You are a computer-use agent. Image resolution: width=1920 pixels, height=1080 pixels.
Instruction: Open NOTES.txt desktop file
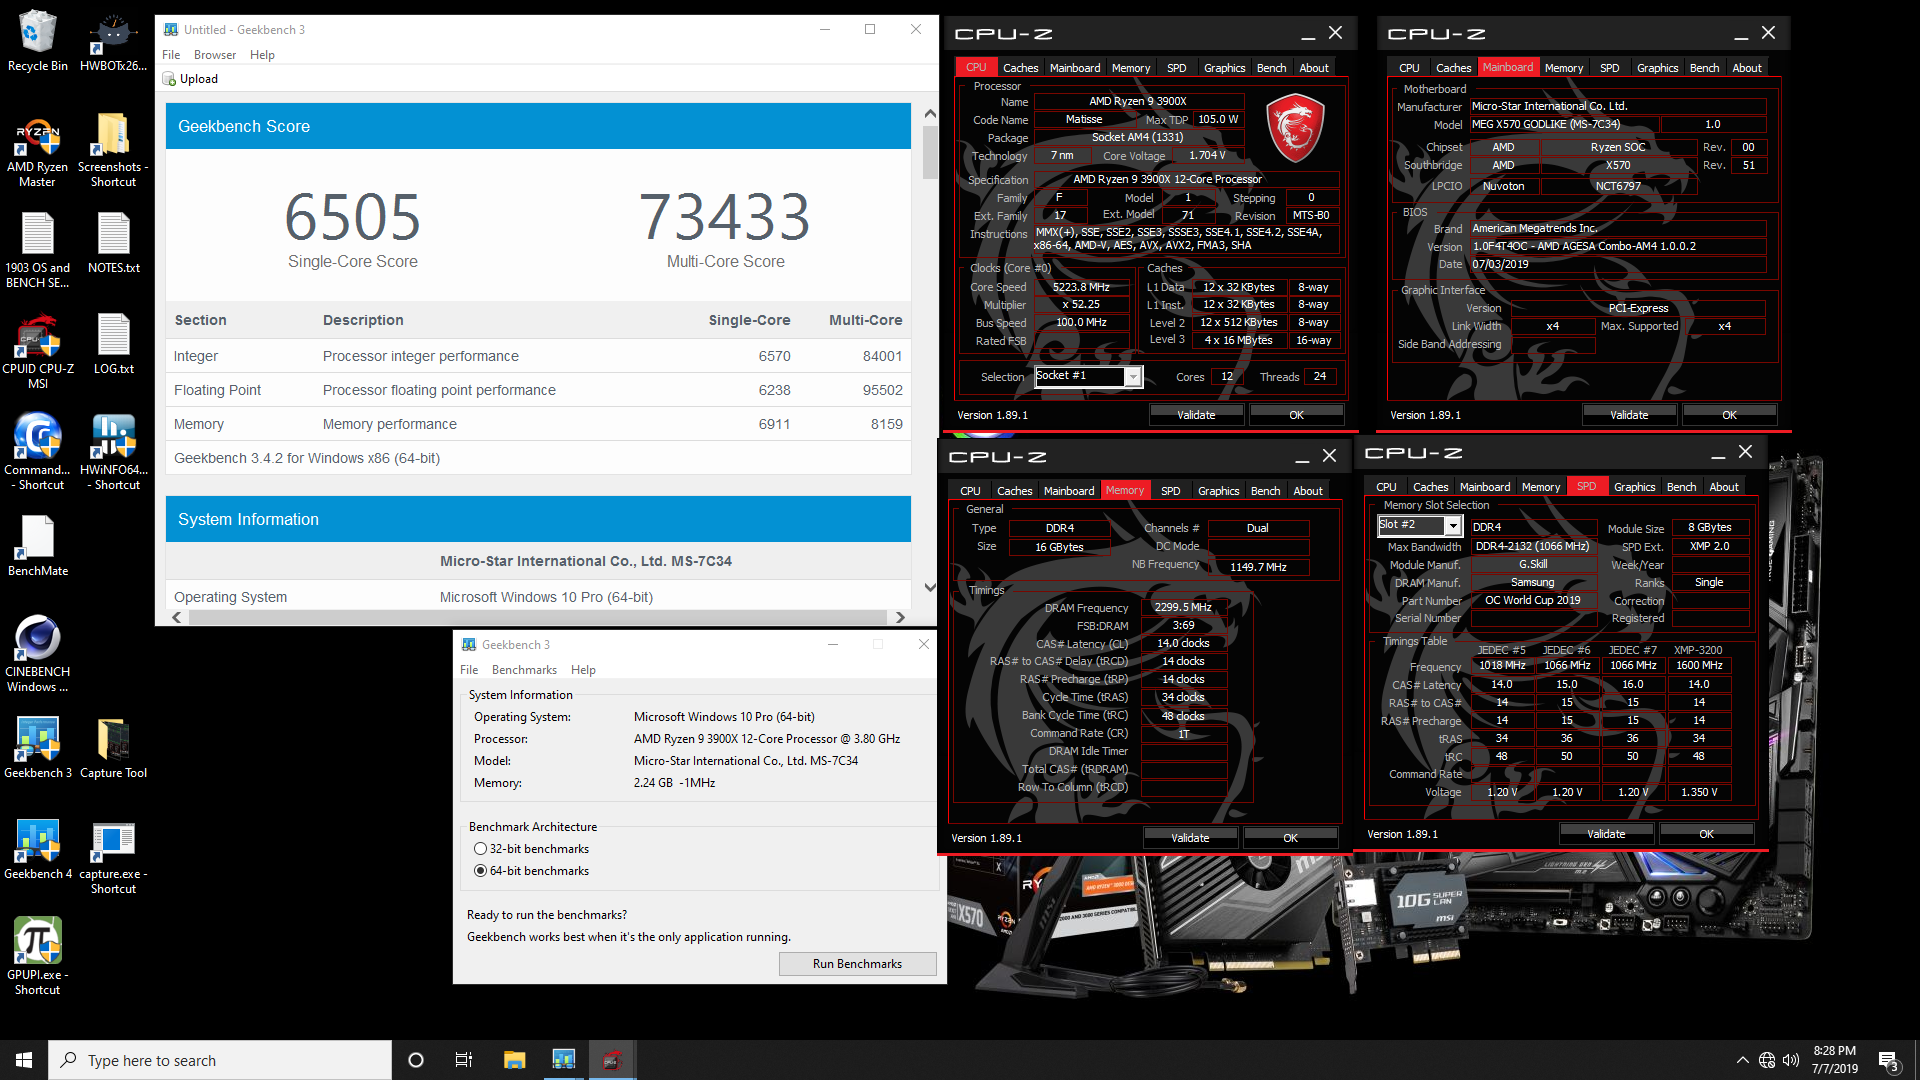(113, 243)
